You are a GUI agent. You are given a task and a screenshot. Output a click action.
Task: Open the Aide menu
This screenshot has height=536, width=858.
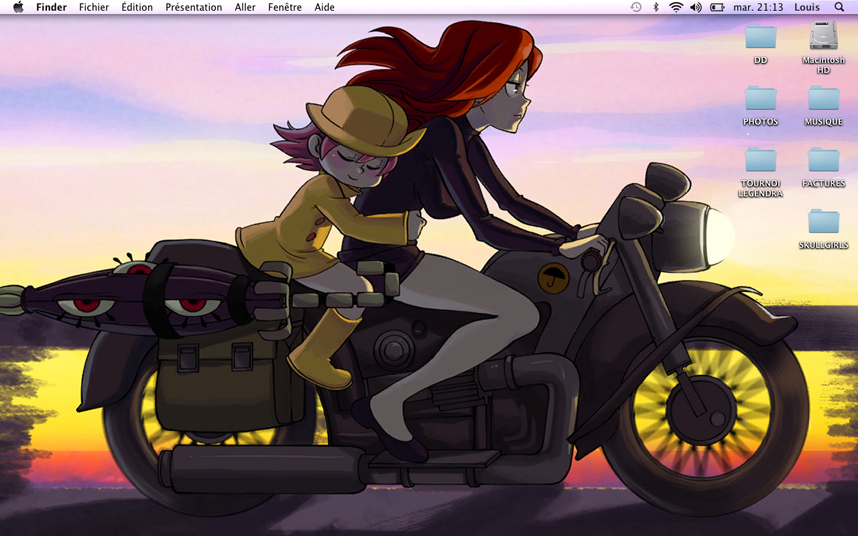tap(324, 7)
